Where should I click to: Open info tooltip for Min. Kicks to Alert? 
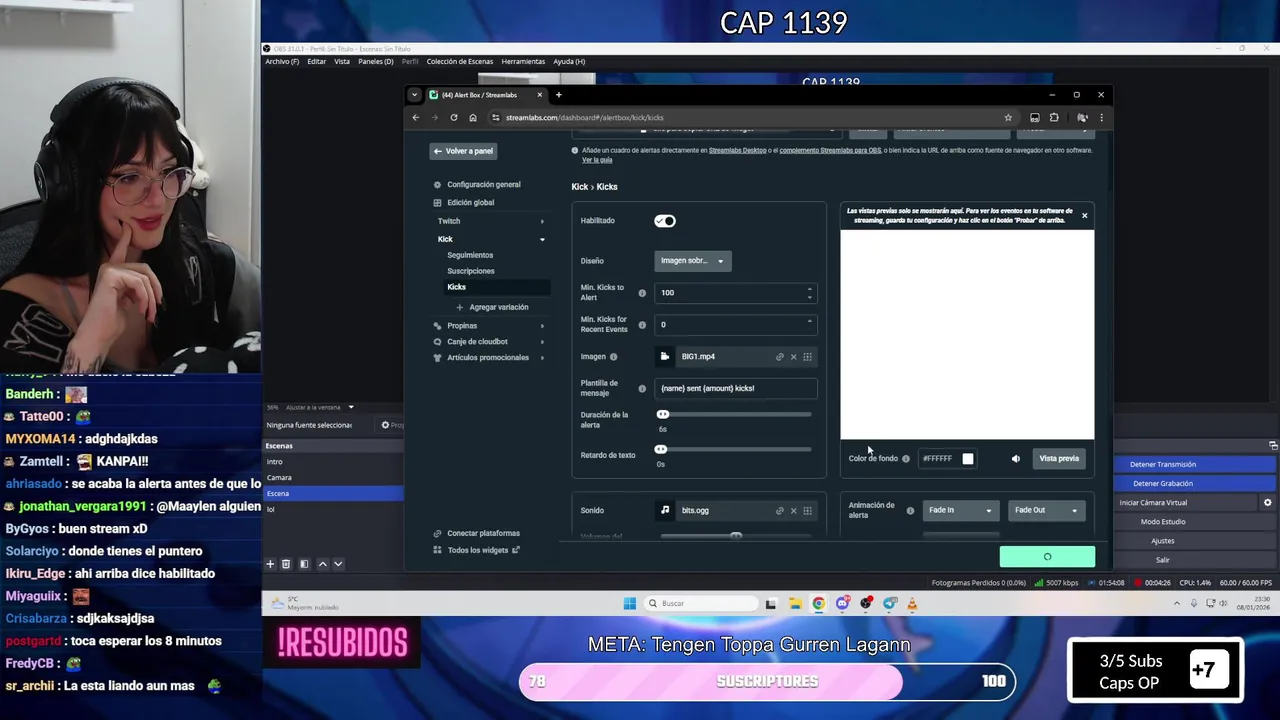642,293
